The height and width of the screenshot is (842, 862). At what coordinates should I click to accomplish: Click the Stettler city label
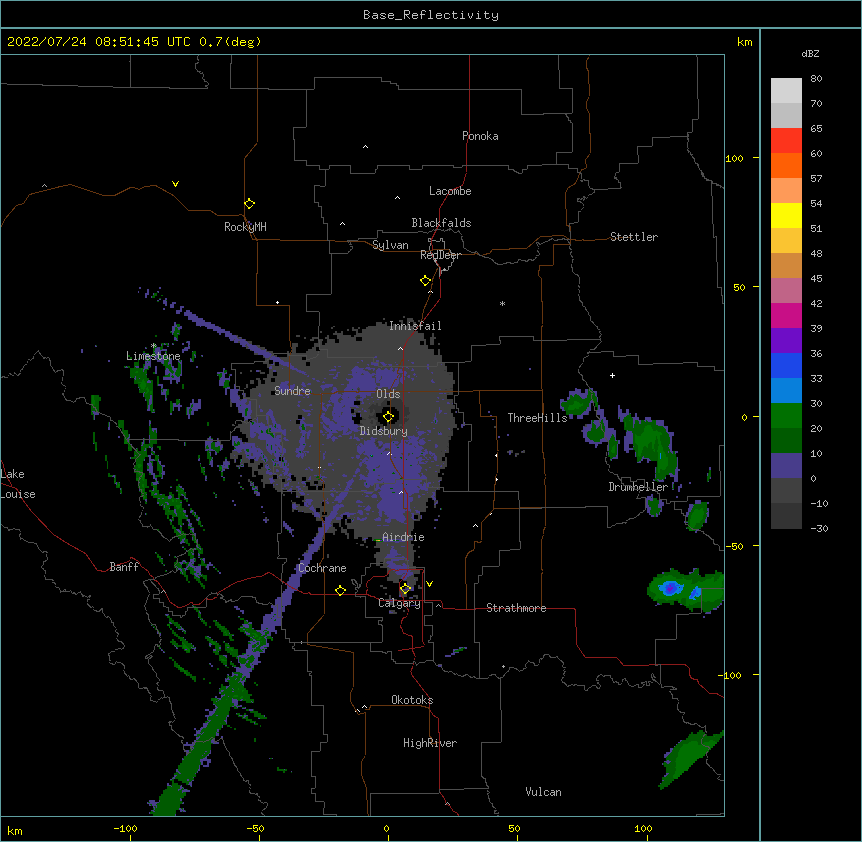634,237
